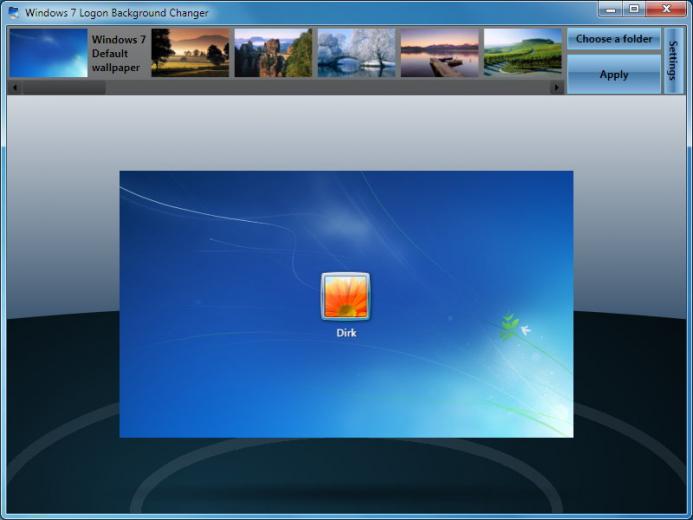Click the Windows 7 Default wallpaper label
The height and width of the screenshot is (520, 693).
118,53
